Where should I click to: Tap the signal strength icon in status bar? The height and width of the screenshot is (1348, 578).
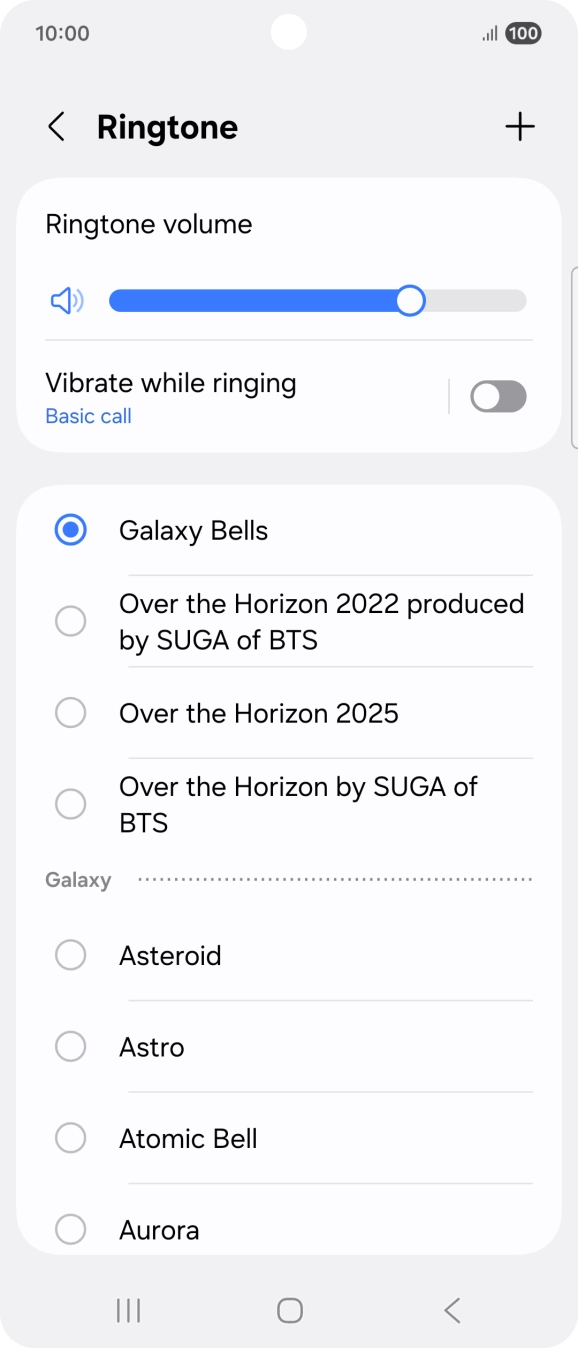488,33
